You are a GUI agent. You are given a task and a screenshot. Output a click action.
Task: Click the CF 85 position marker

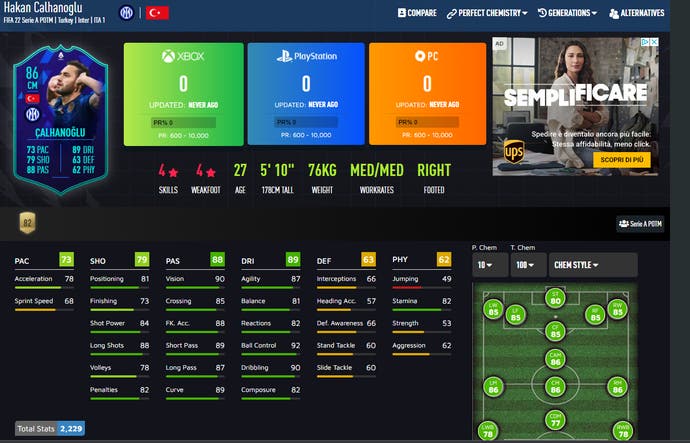pos(555,332)
